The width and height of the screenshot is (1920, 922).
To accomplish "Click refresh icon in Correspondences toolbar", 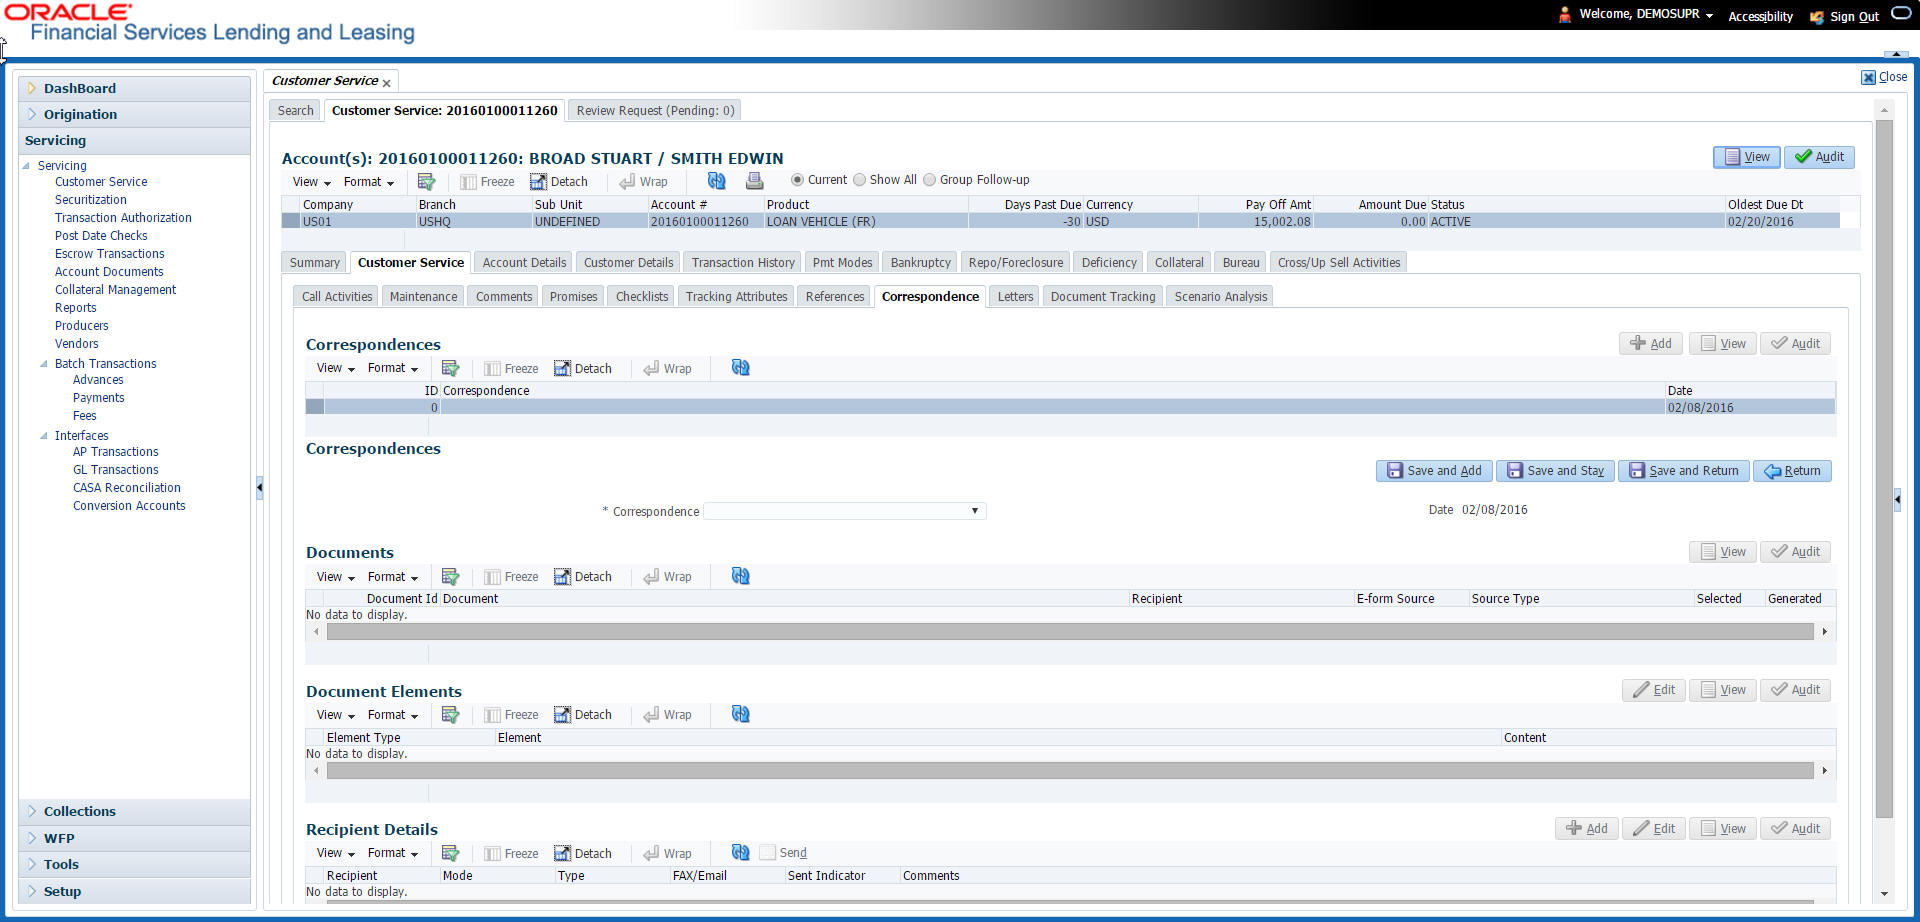I will 741,367.
